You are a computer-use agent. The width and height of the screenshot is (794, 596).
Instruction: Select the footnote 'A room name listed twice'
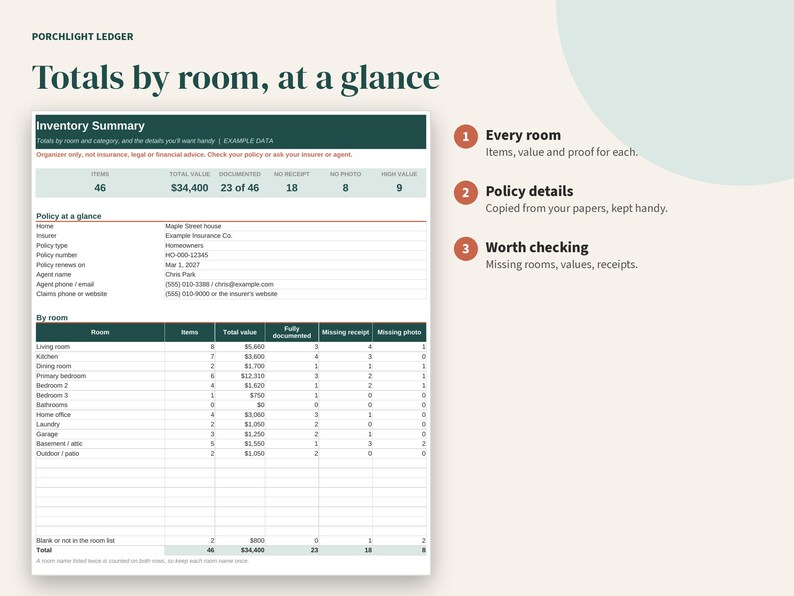coord(142,561)
